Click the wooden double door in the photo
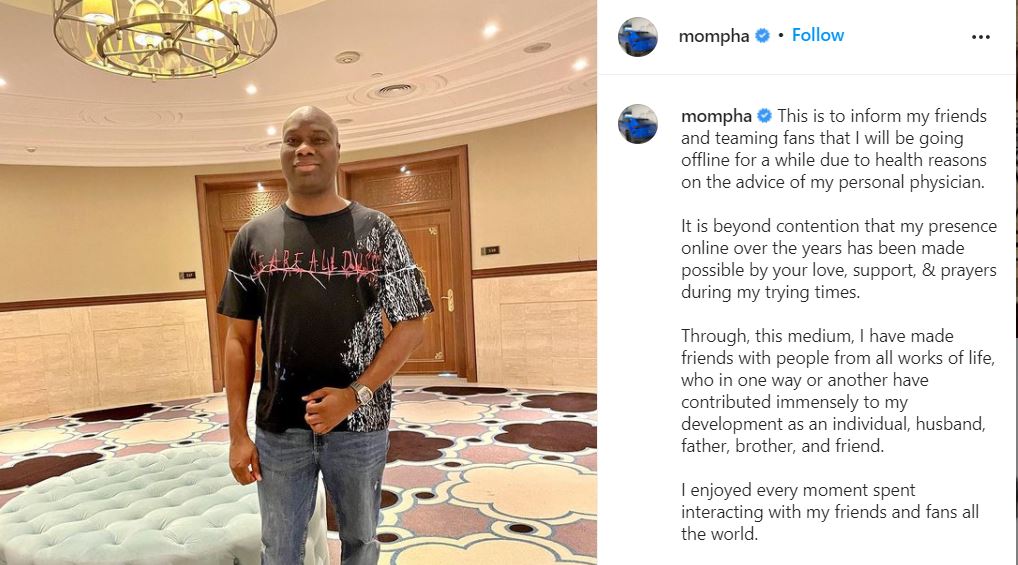Image resolution: width=1018 pixels, height=565 pixels. (336, 266)
